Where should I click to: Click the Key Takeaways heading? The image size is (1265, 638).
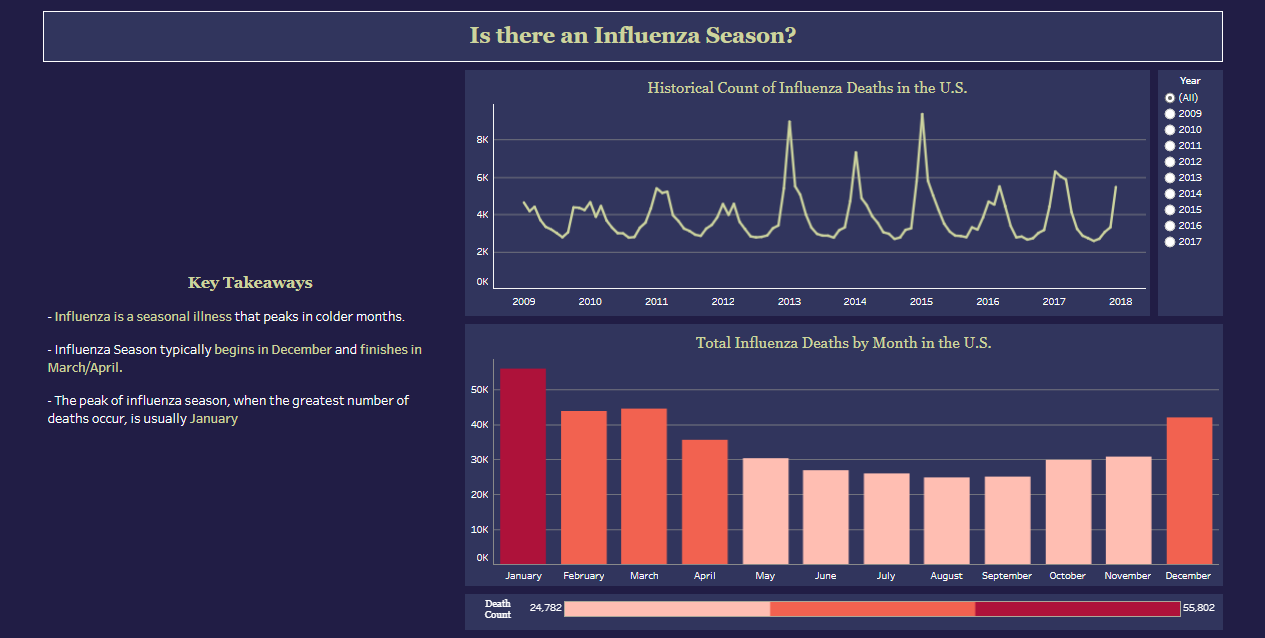coord(249,283)
